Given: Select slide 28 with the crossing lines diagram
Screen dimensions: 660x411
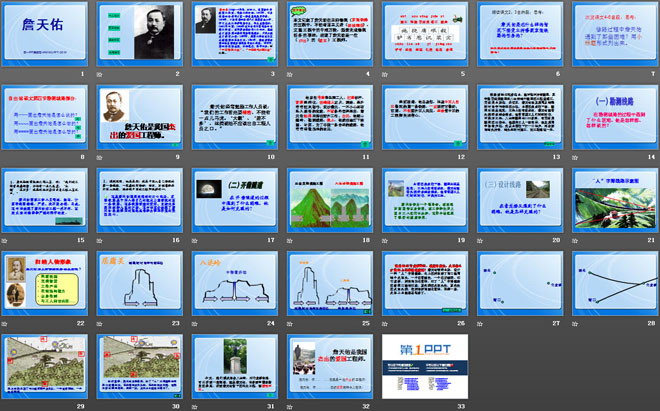Looking at the screenshot, I should click(x=613, y=281).
